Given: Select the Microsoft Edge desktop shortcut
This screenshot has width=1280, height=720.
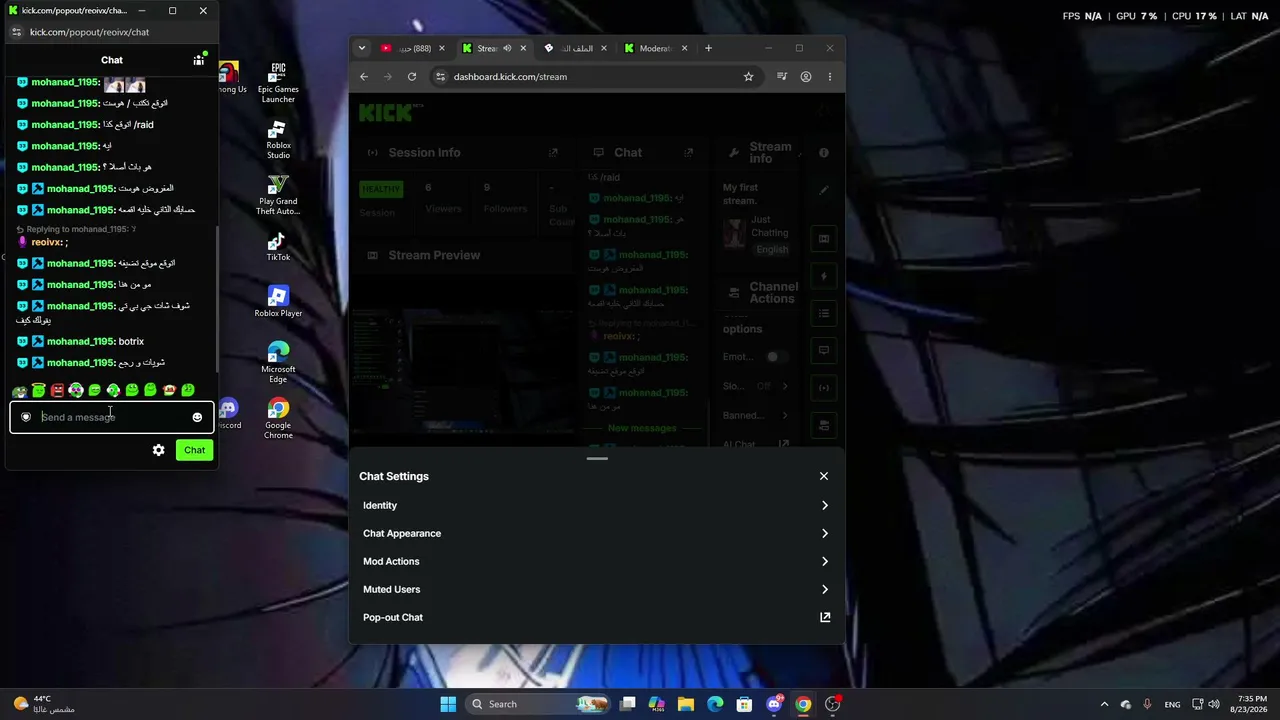Looking at the screenshot, I should [278, 362].
